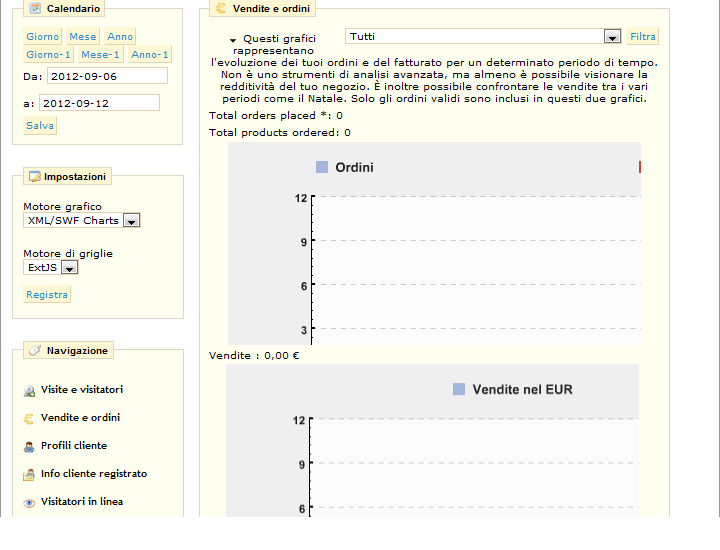Image resolution: width=720 pixels, height=550 pixels.
Task: Collapse the Questi grafici description arrow
Action: tap(233, 40)
